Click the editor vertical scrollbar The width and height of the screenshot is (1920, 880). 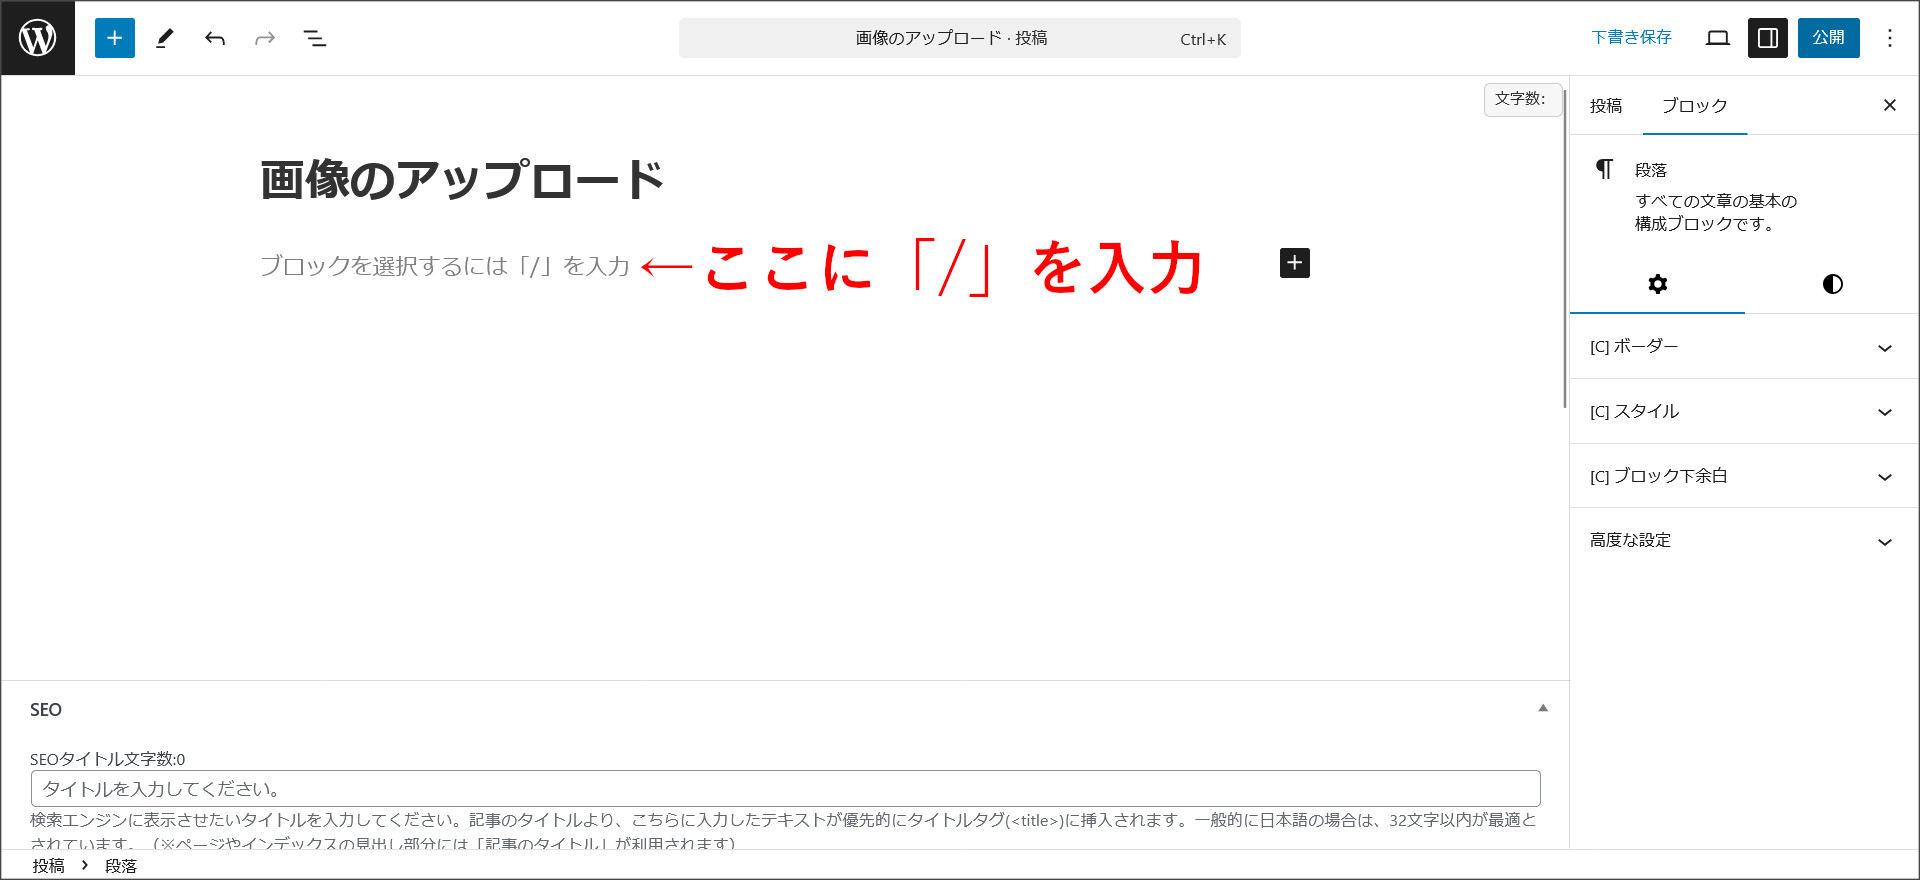click(1564, 250)
